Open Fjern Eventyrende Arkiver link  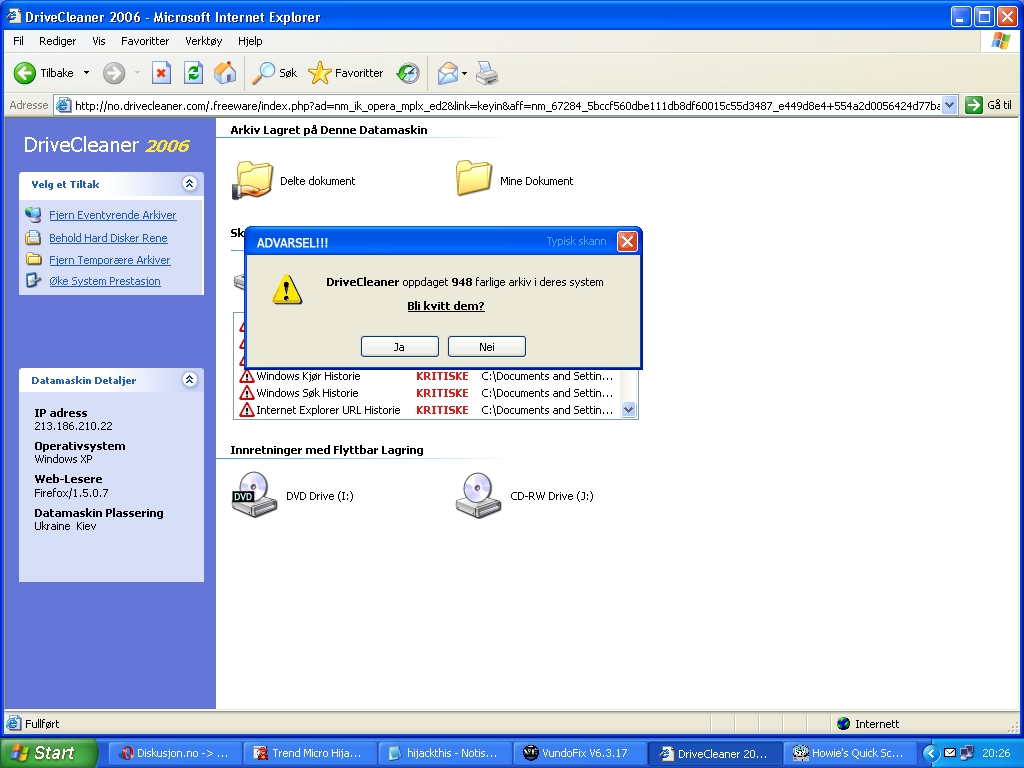point(112,215)
